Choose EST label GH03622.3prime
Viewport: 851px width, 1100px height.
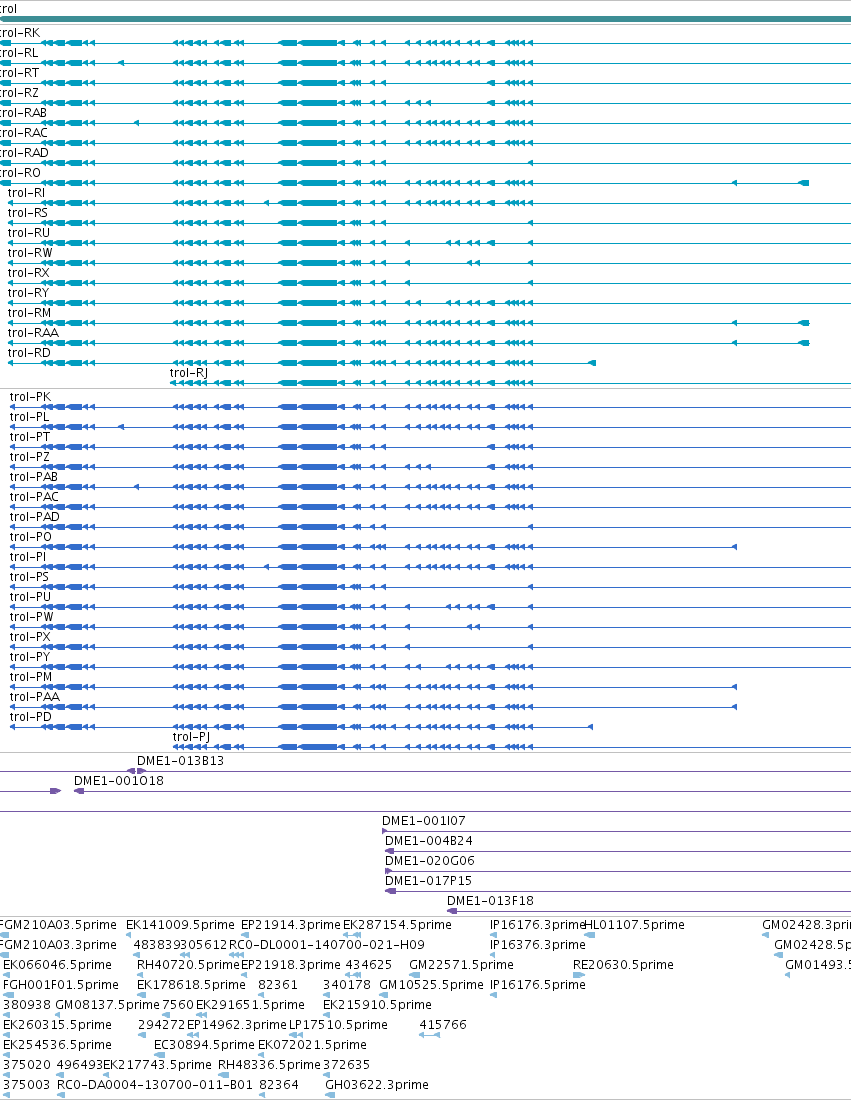pos(377,1085)
